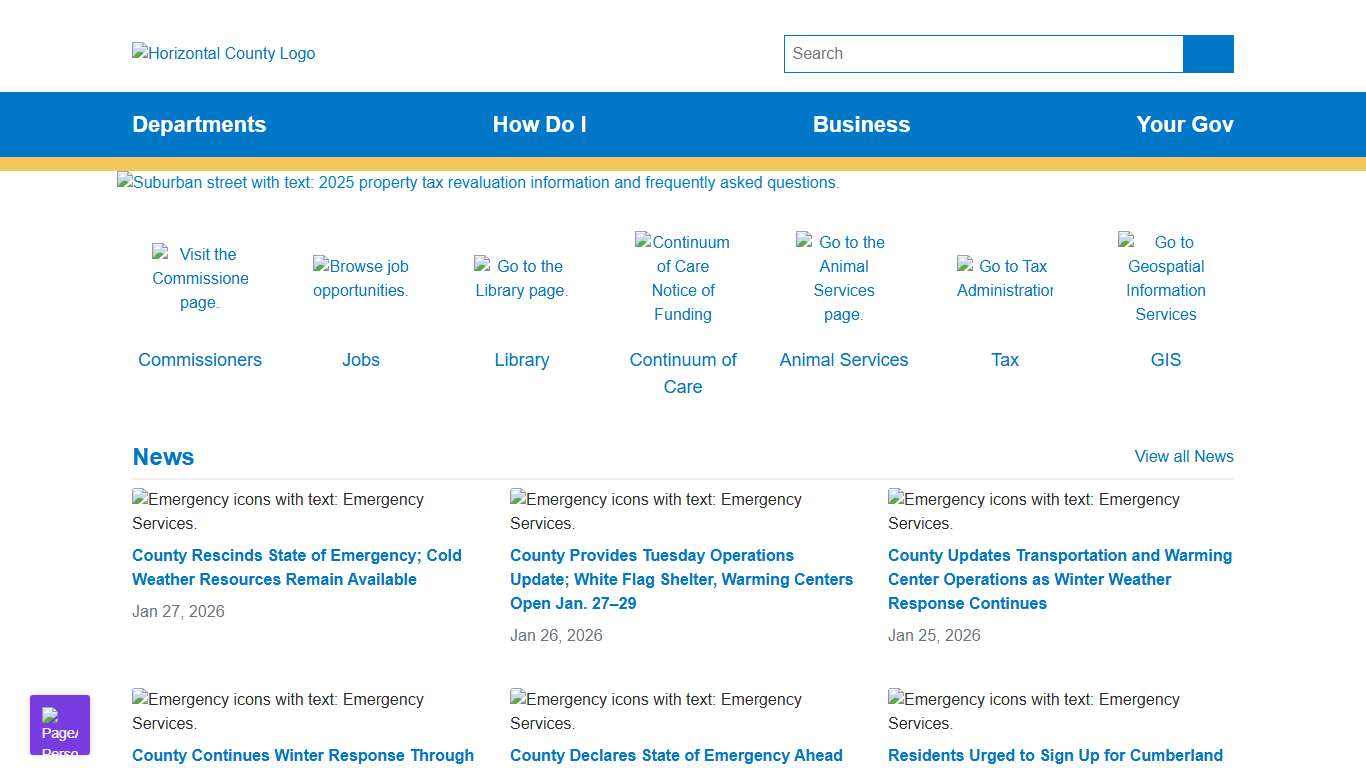Open the Your Gov navigation menu
The image size is (1366, 768).
pyautogui.click(x=1184, y=125)
